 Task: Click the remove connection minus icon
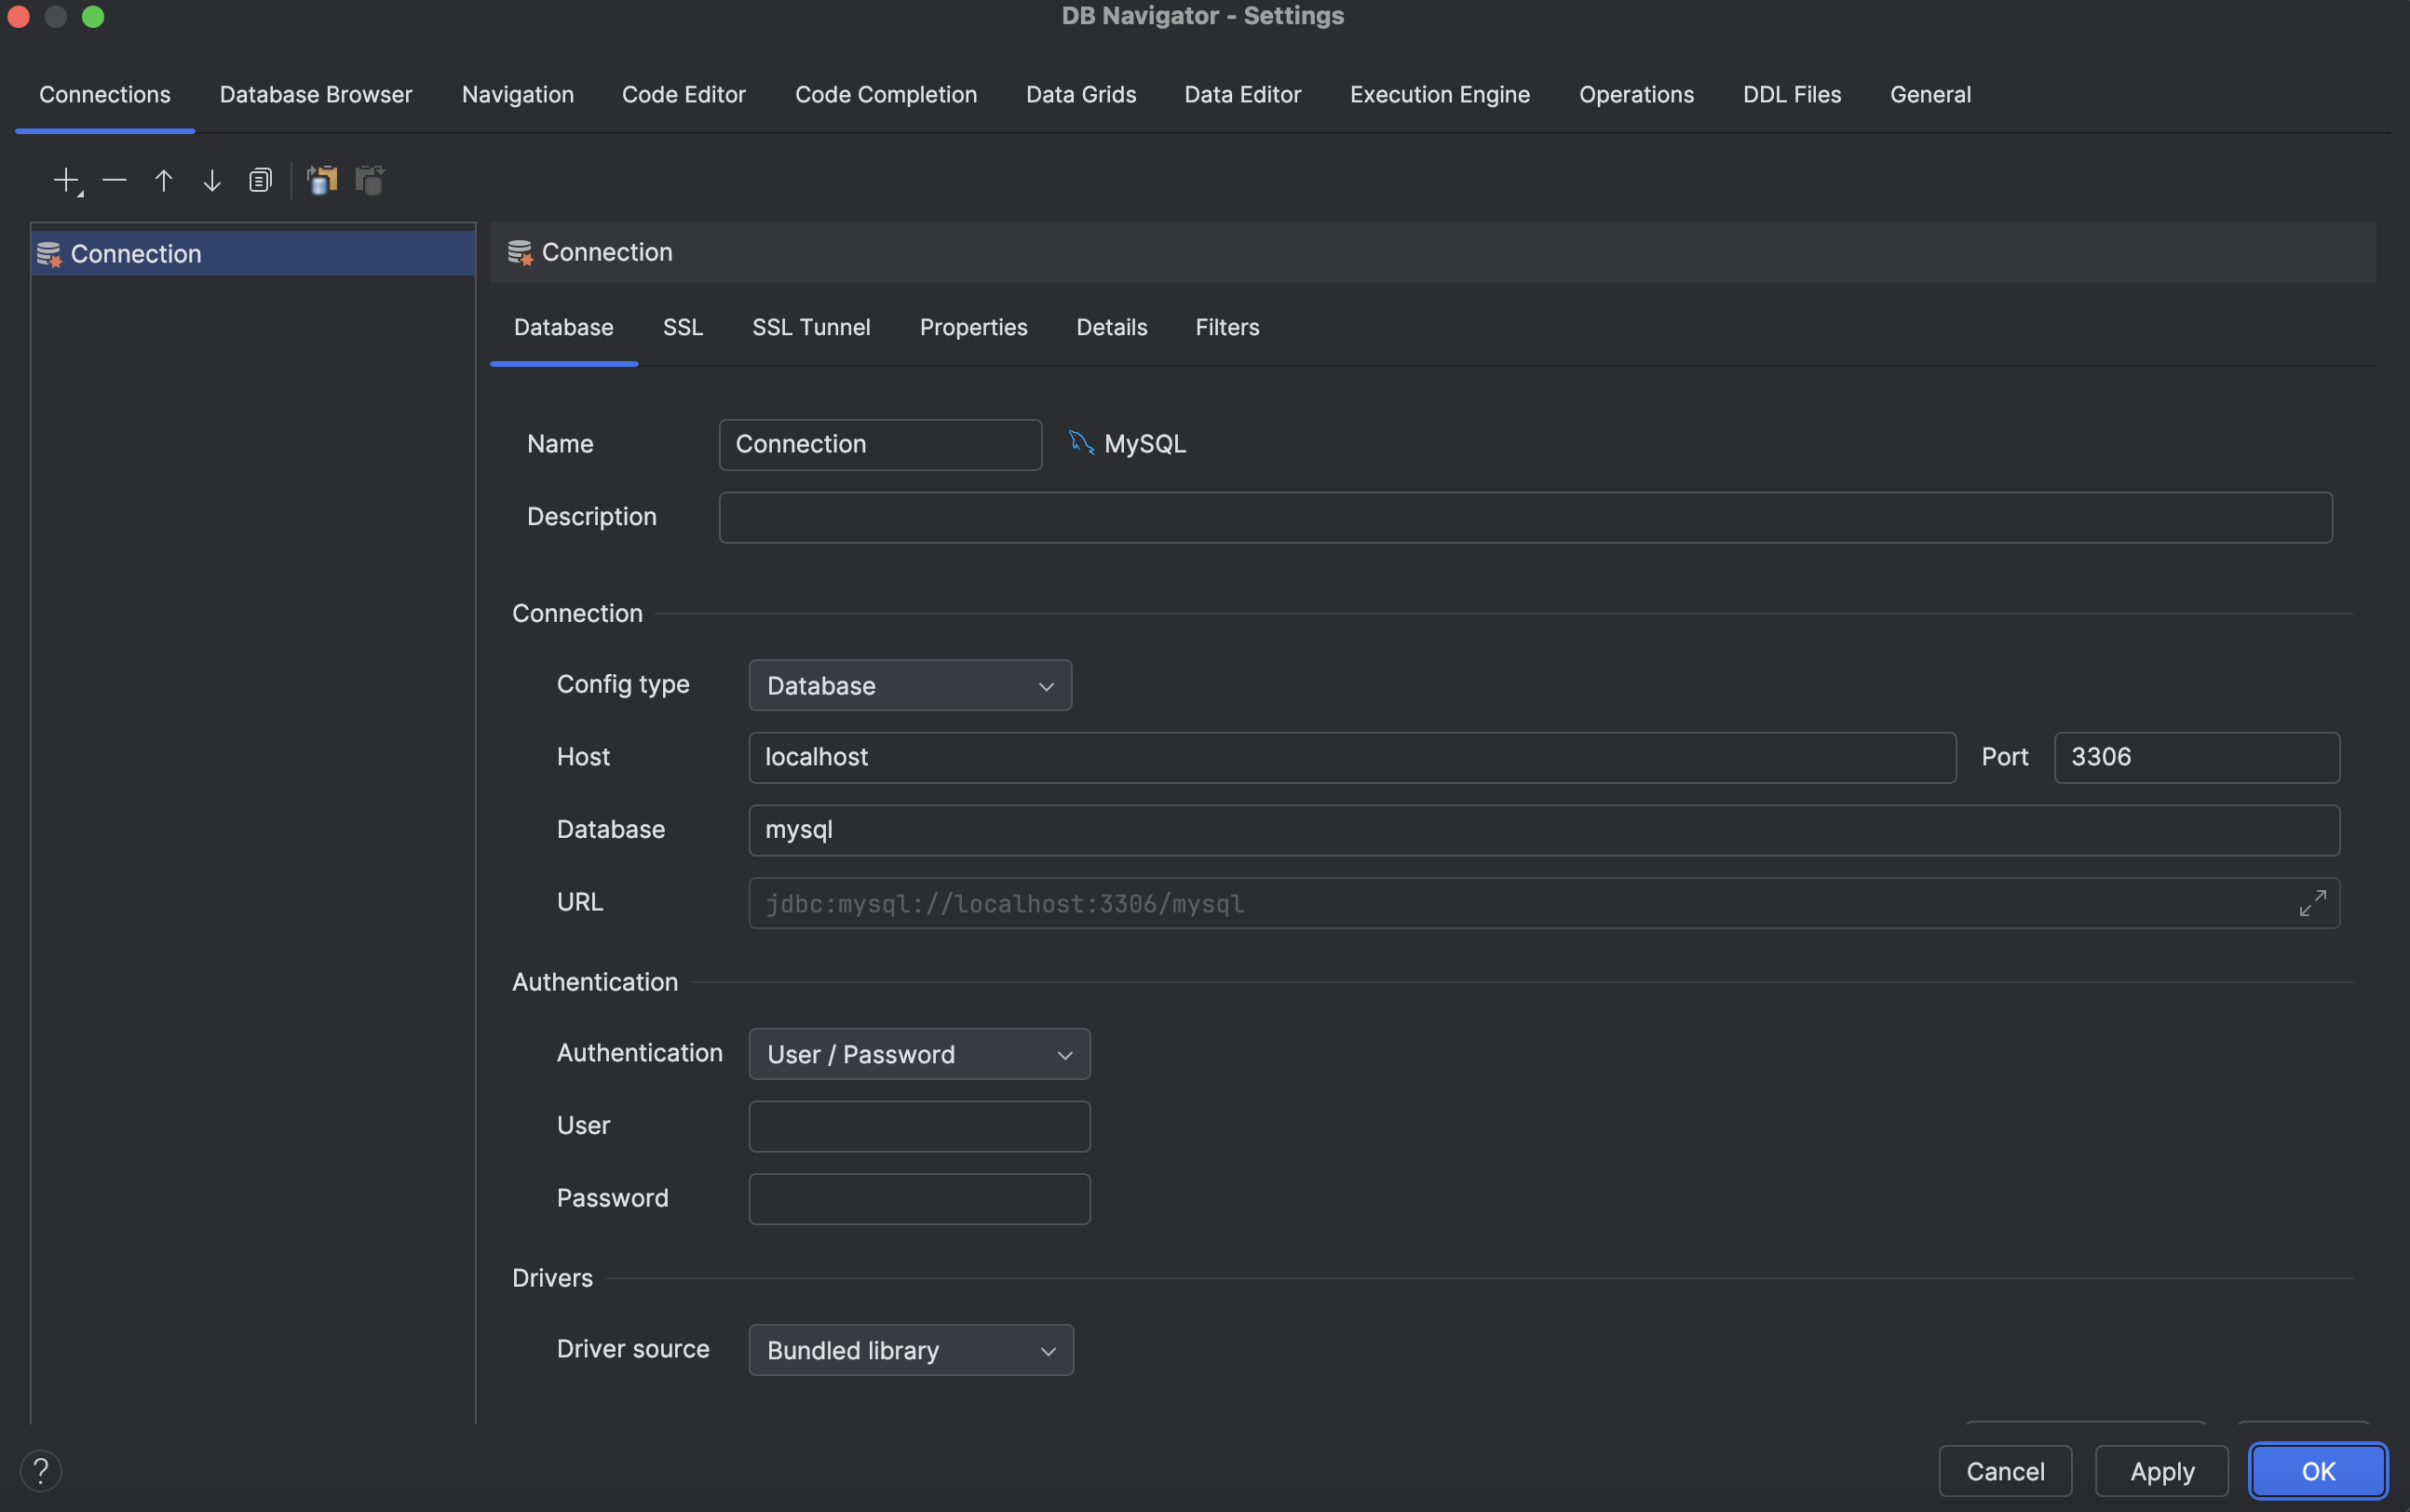point(114,180)
